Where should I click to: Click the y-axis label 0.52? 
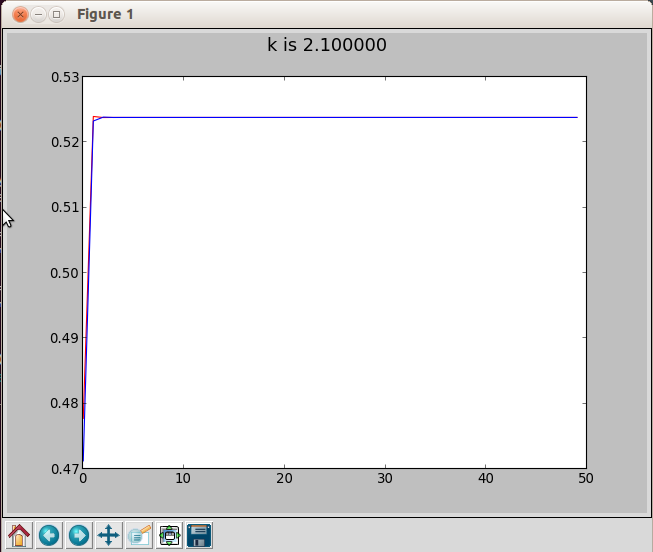coord(65,142)
